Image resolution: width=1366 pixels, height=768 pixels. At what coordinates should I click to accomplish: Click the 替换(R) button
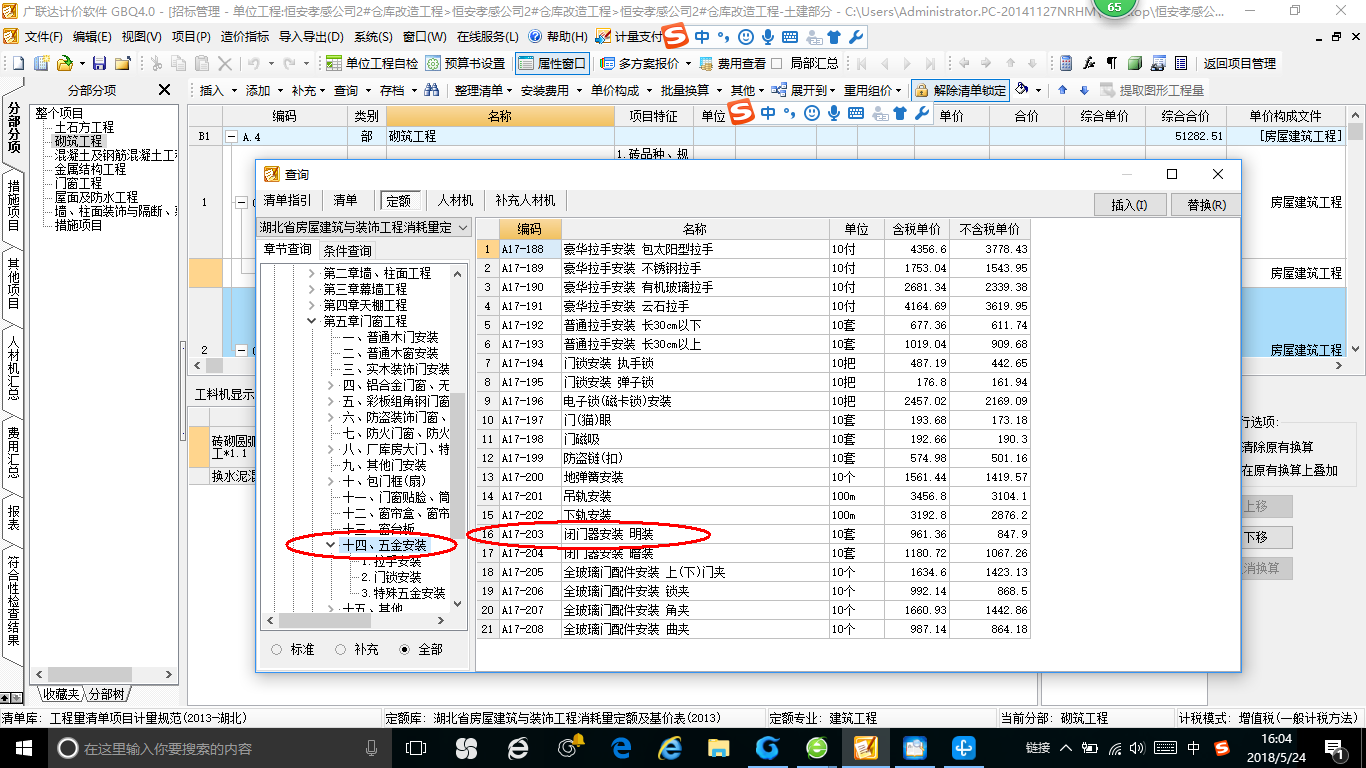pyautogui.click(x=1206, y=204)
